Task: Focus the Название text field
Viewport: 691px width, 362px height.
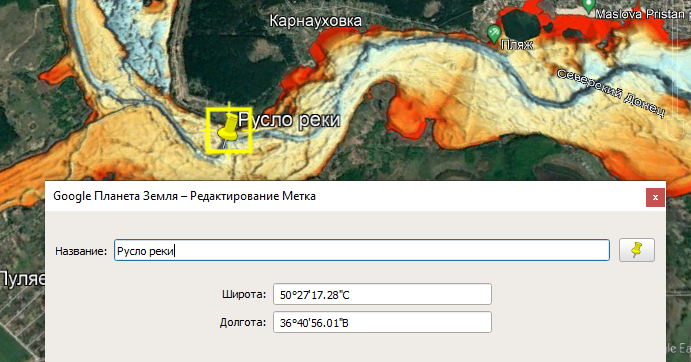Action: (362, 250)
